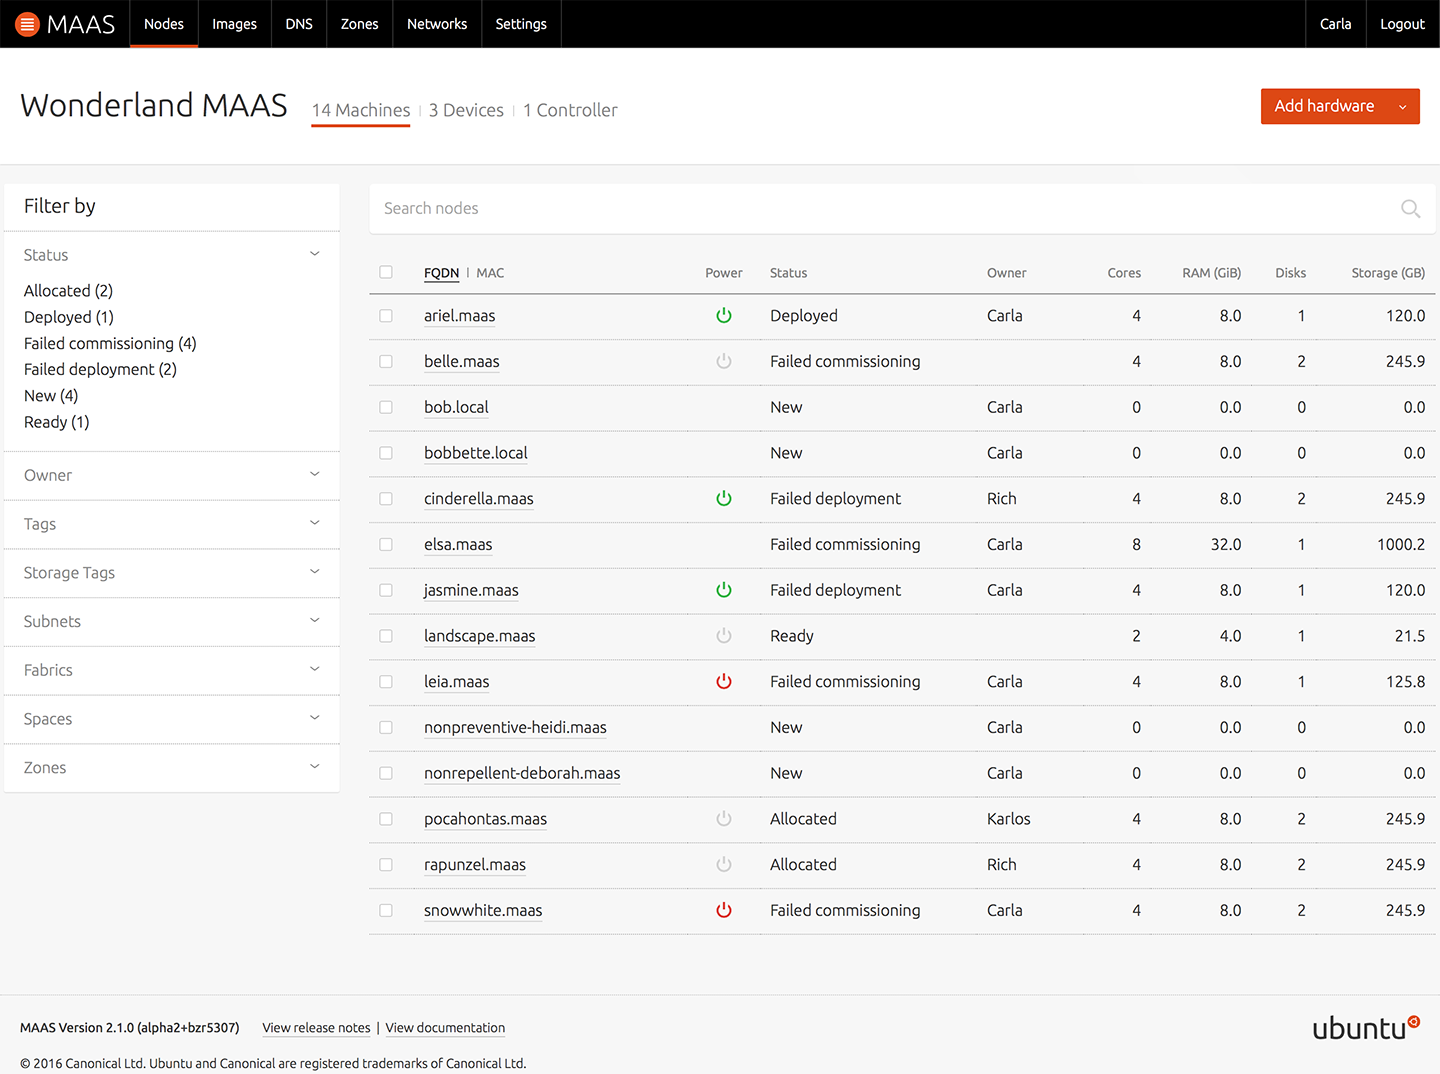The height and width of the screenshot is (1074, 1440).
Task: Filter by Allocated (2) status
Action: point(68,291)
